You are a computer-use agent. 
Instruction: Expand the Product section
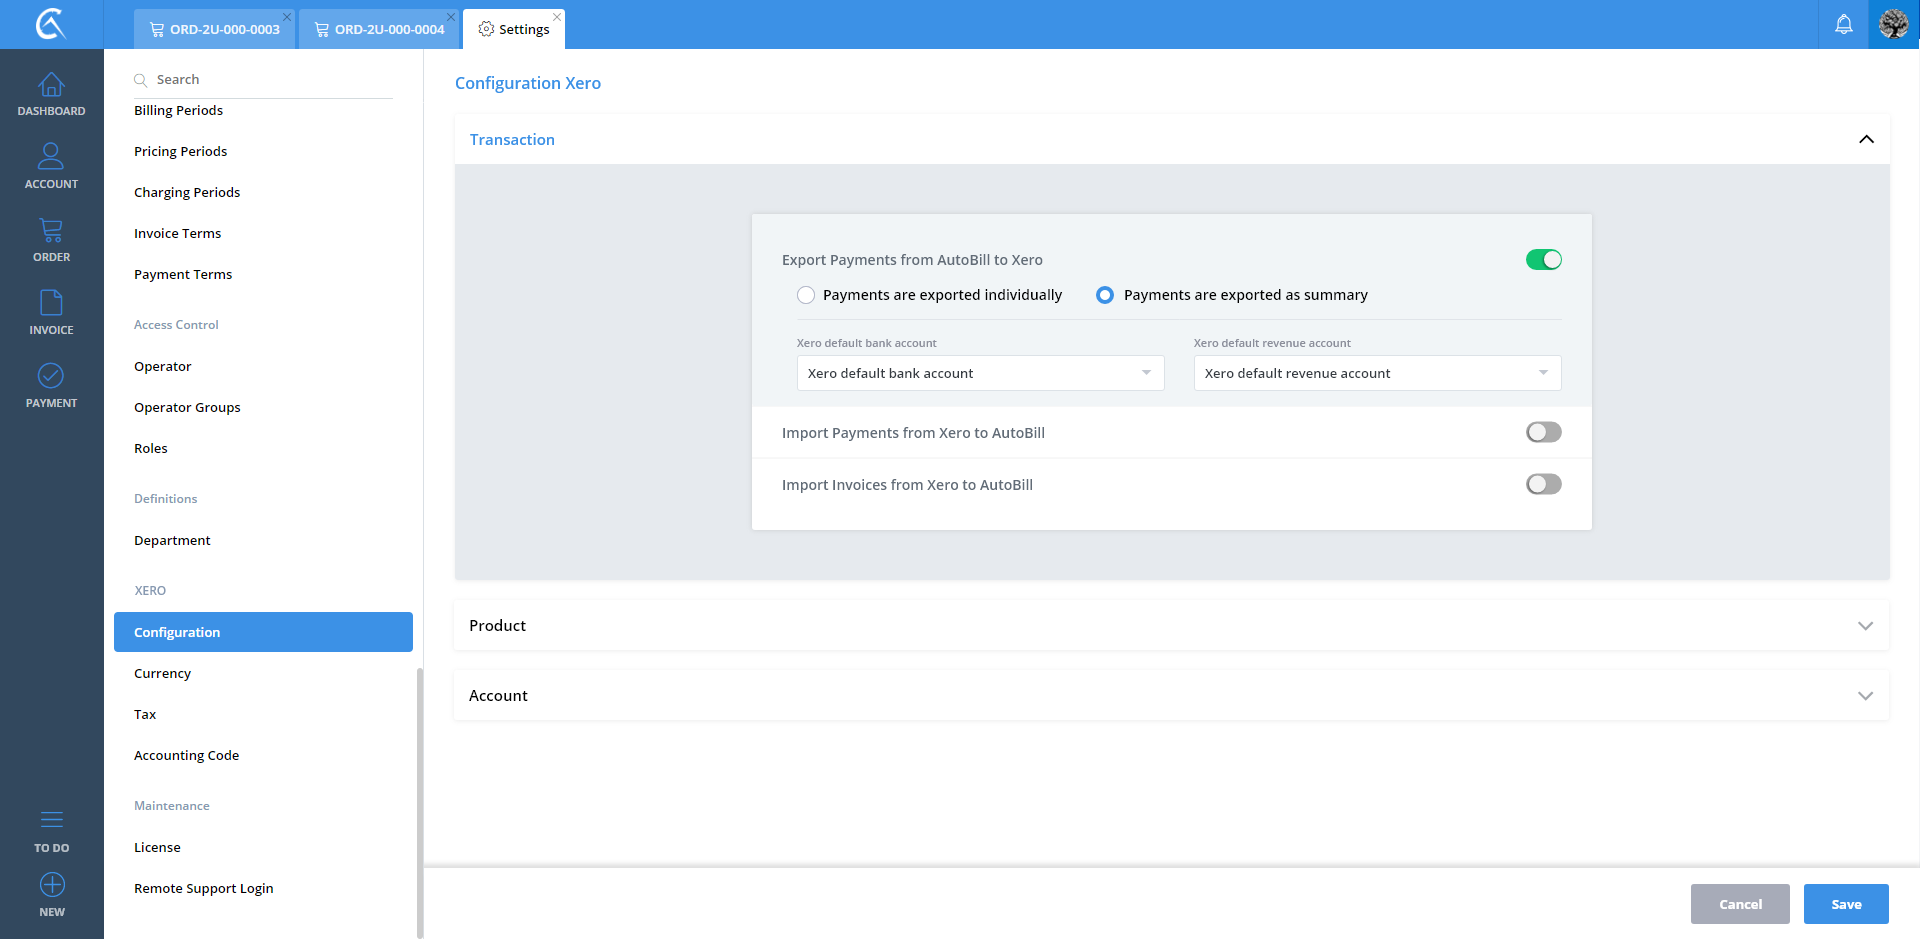pyautogui.click(x=1171, y=626)
